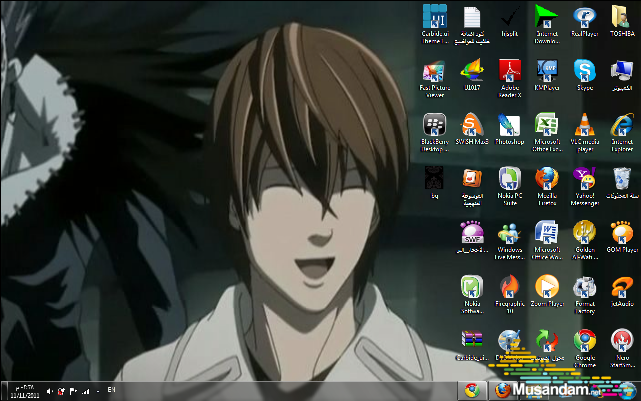This screenshot has width=641, height=401.
Task: Launch Microsoft Office Excel shortcut
Action: coord(547,132)
